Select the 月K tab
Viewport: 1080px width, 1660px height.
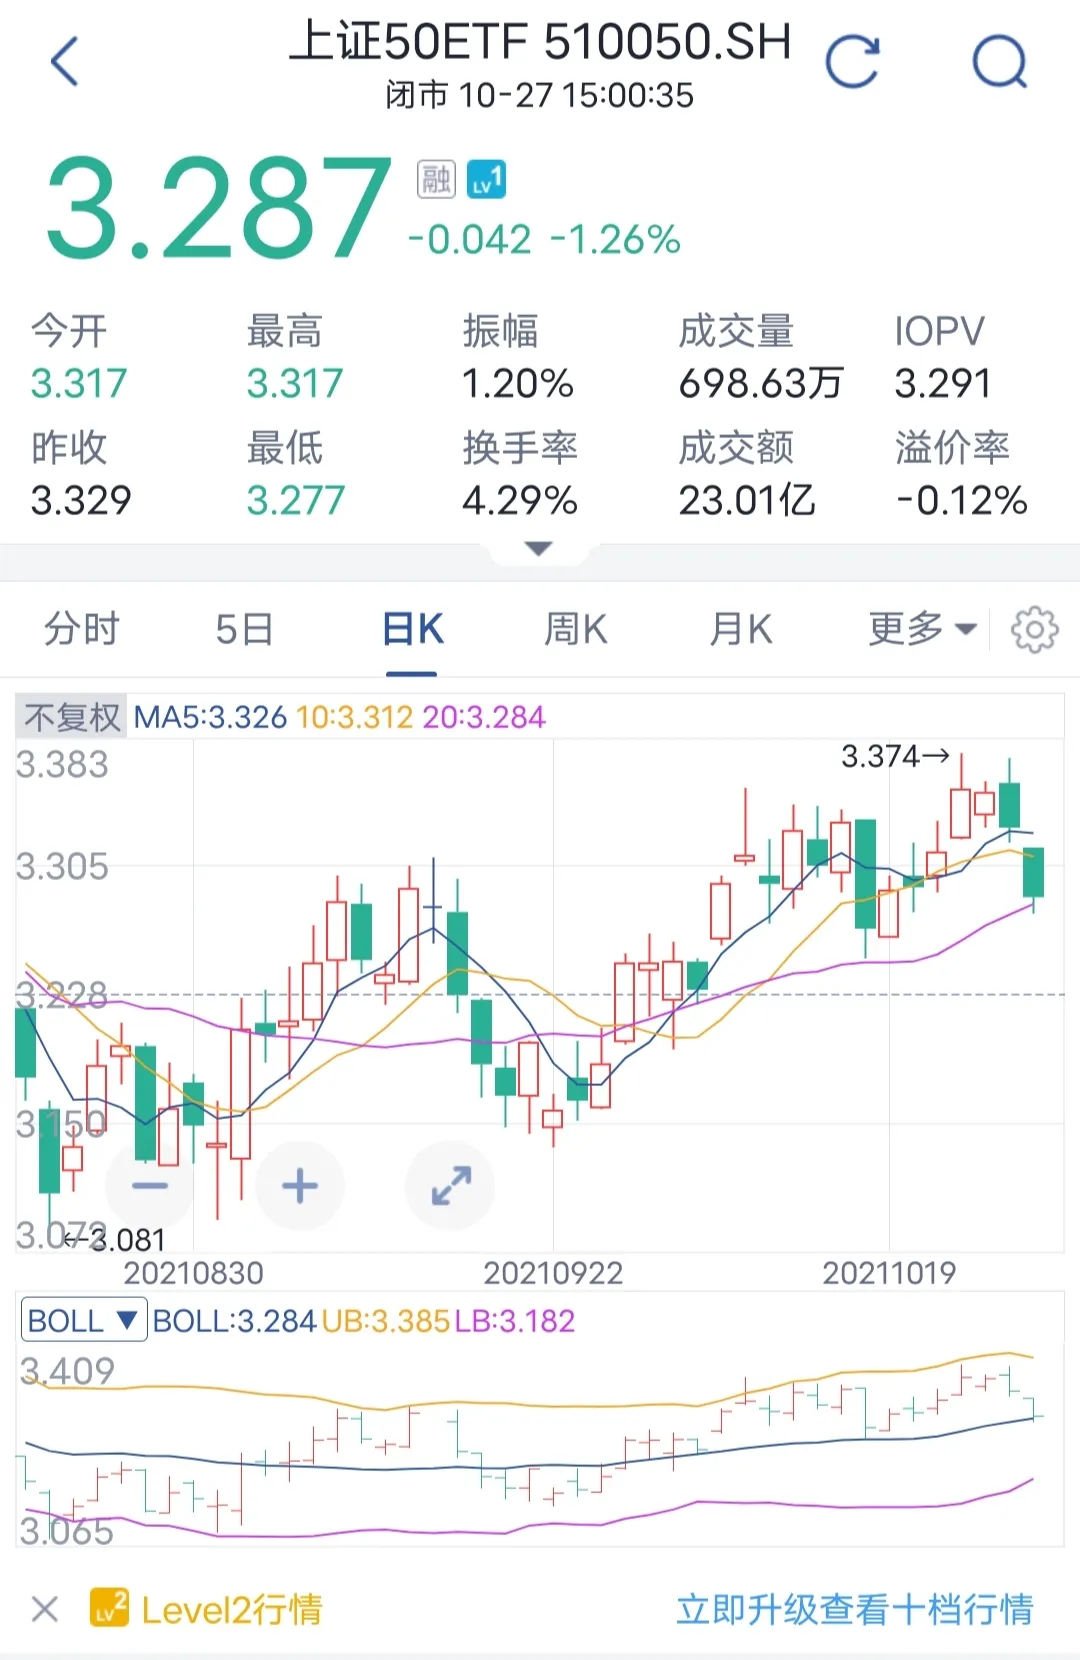click(x=741, y=630)
